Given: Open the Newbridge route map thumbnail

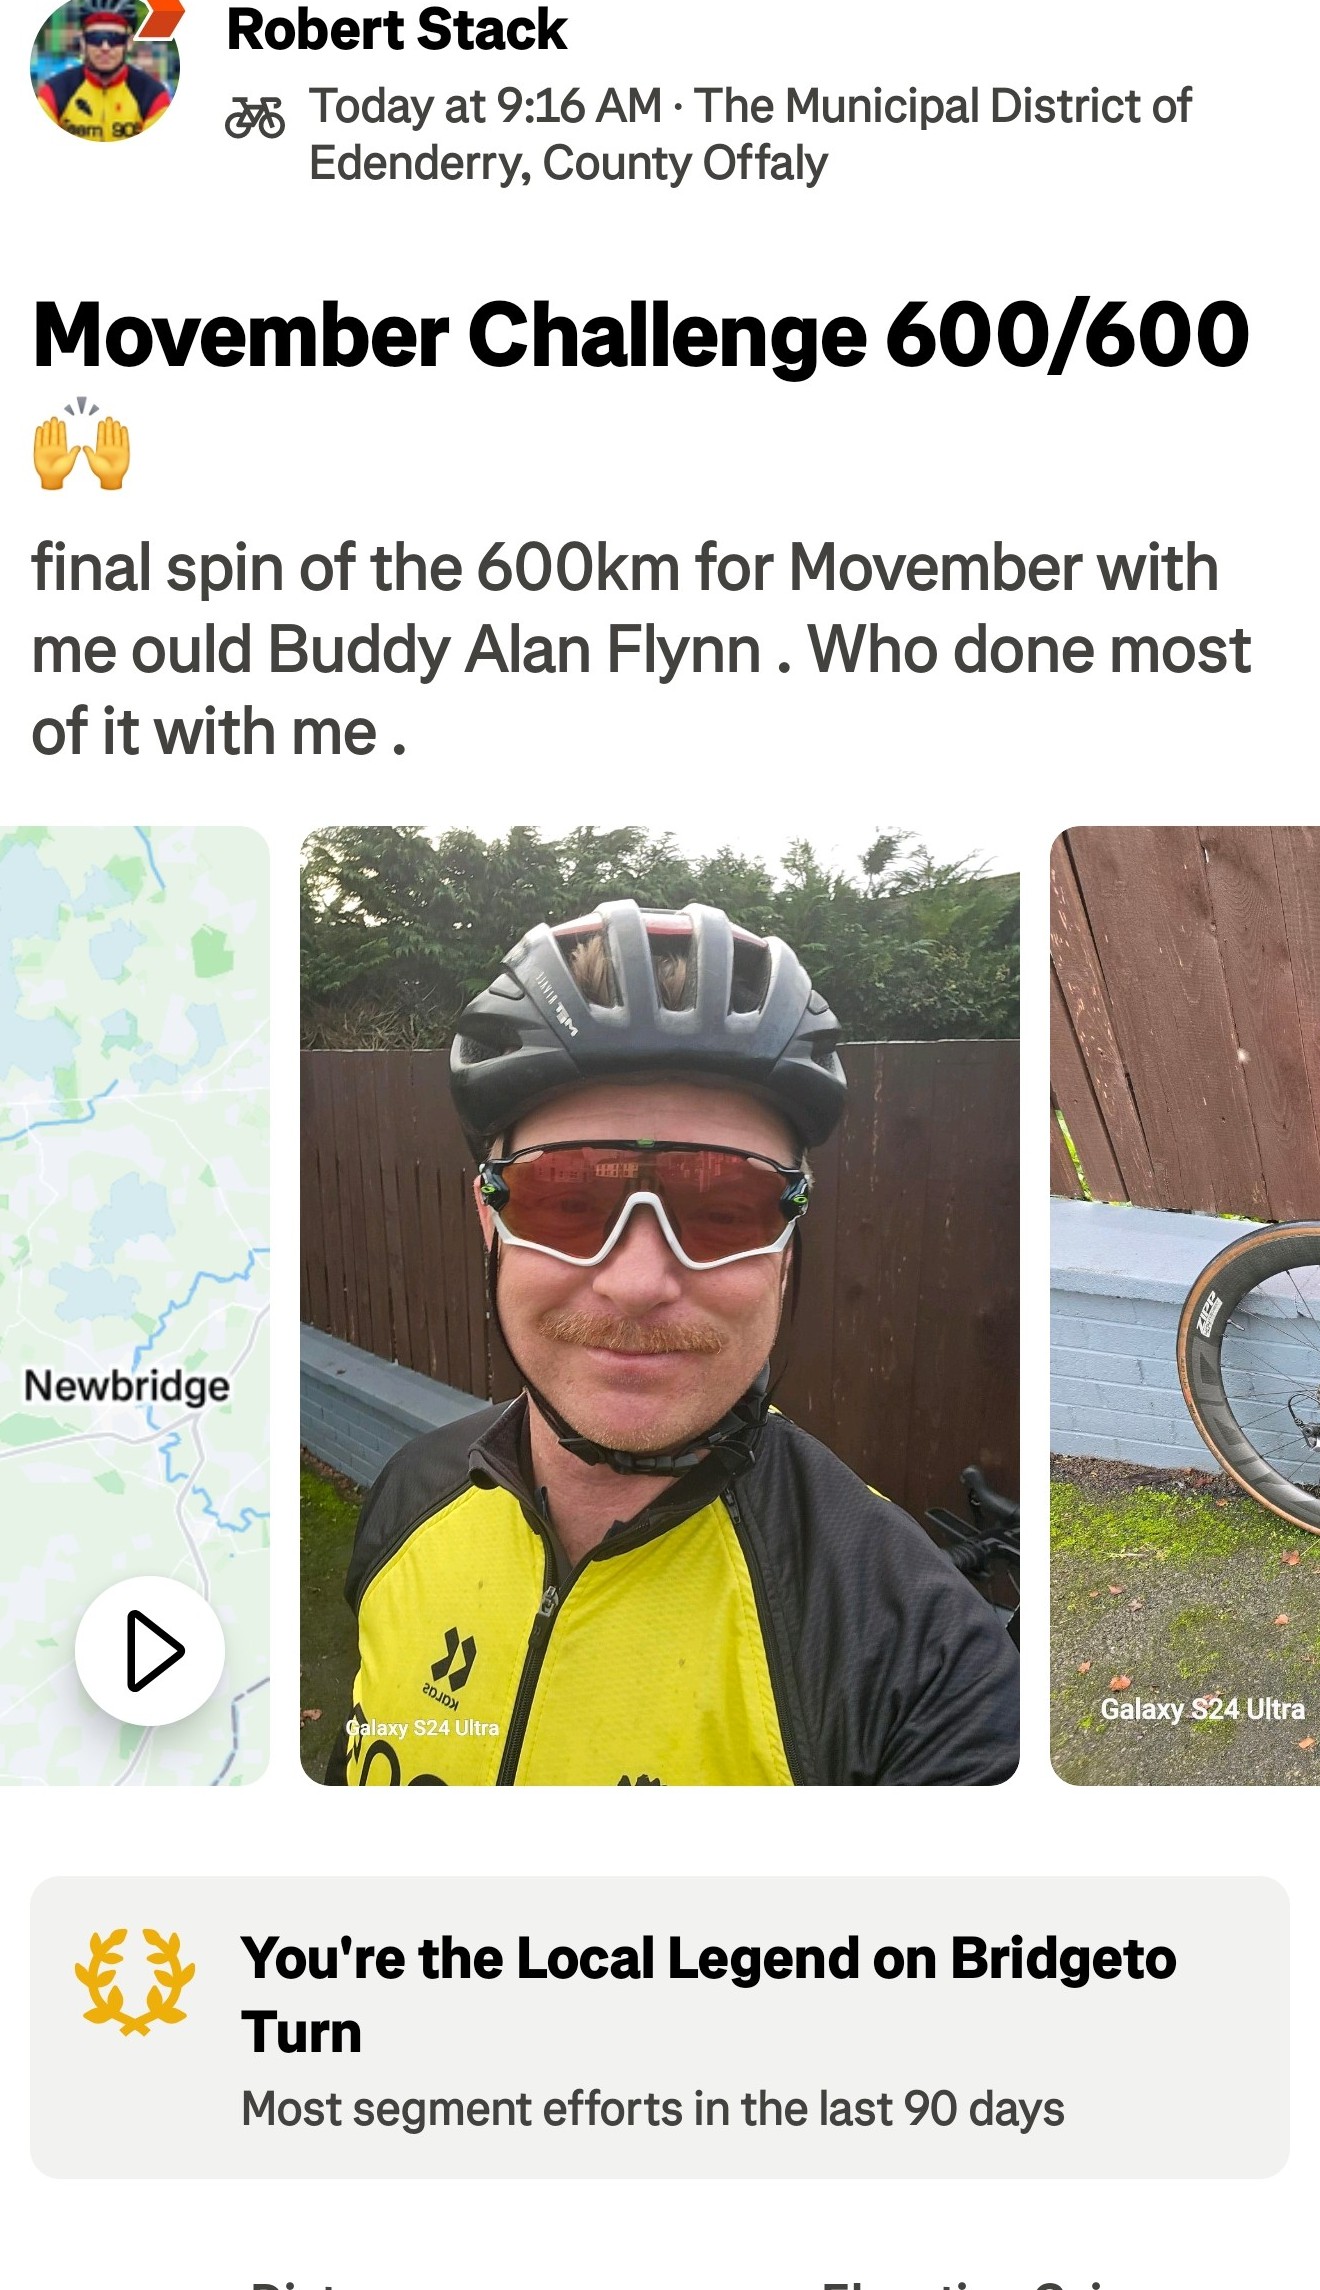Looking at the screenshot, I should coord(134,1305).
